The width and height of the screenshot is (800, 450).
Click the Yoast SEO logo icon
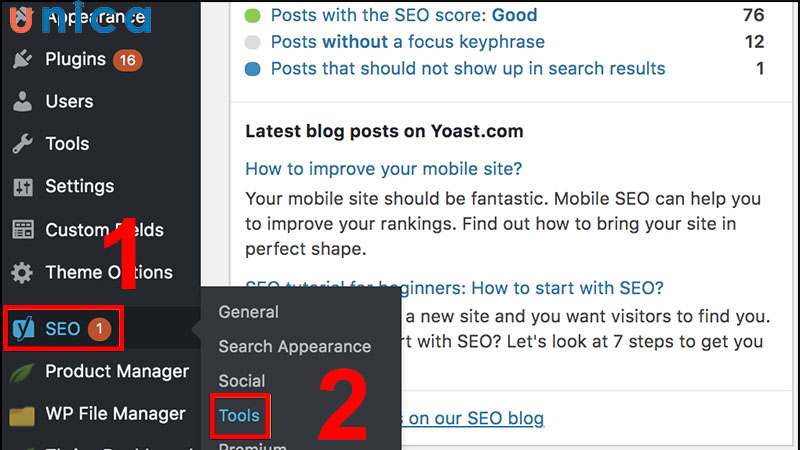23,329
